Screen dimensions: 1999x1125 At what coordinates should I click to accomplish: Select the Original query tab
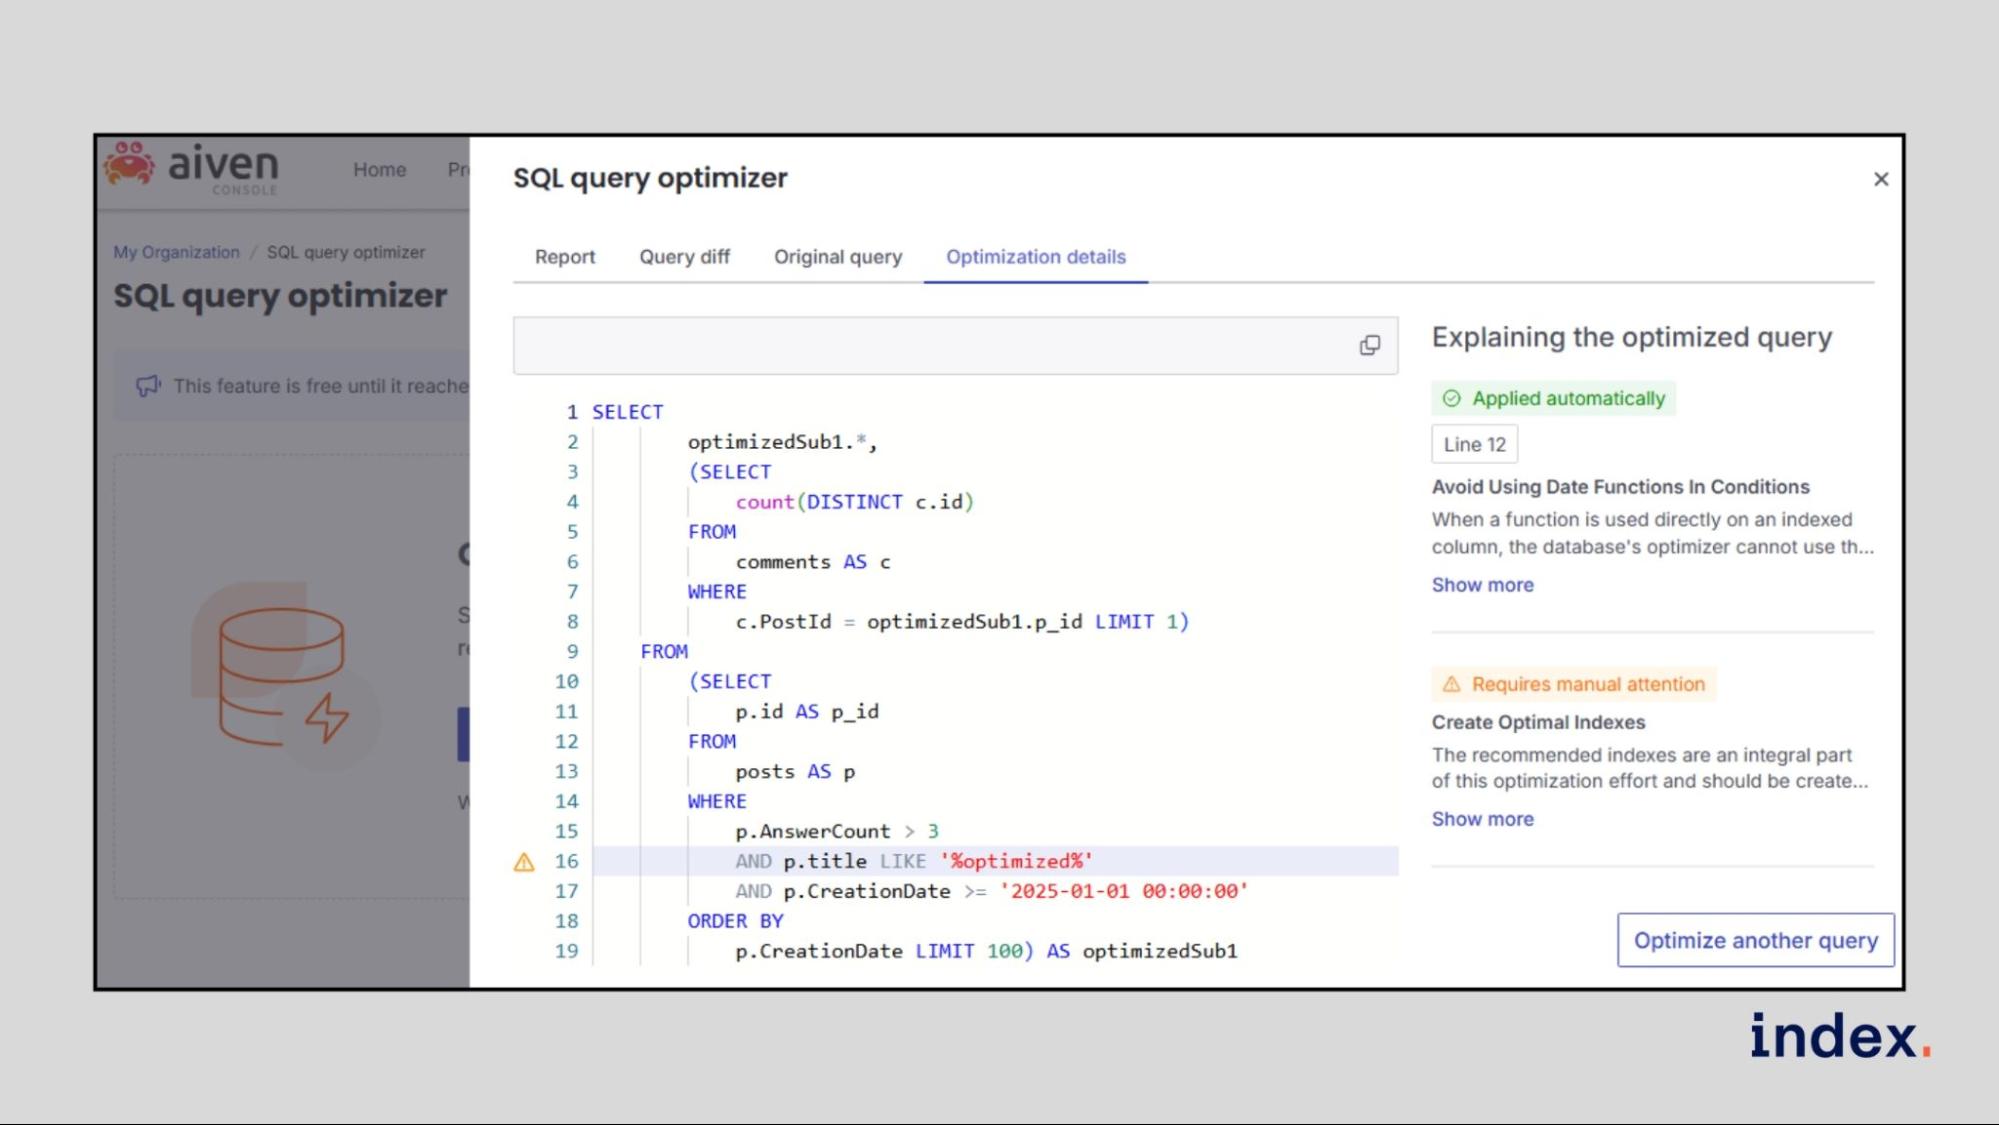[837, 257]
